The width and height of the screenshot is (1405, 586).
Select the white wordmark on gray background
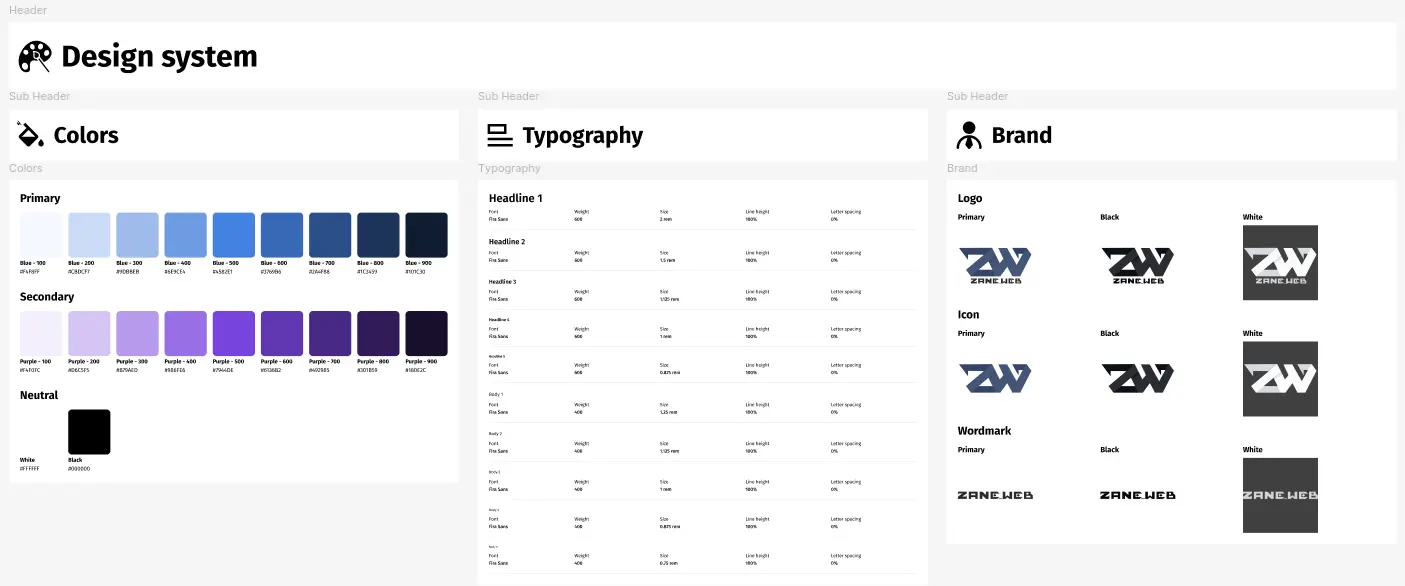click(1280, 494)
